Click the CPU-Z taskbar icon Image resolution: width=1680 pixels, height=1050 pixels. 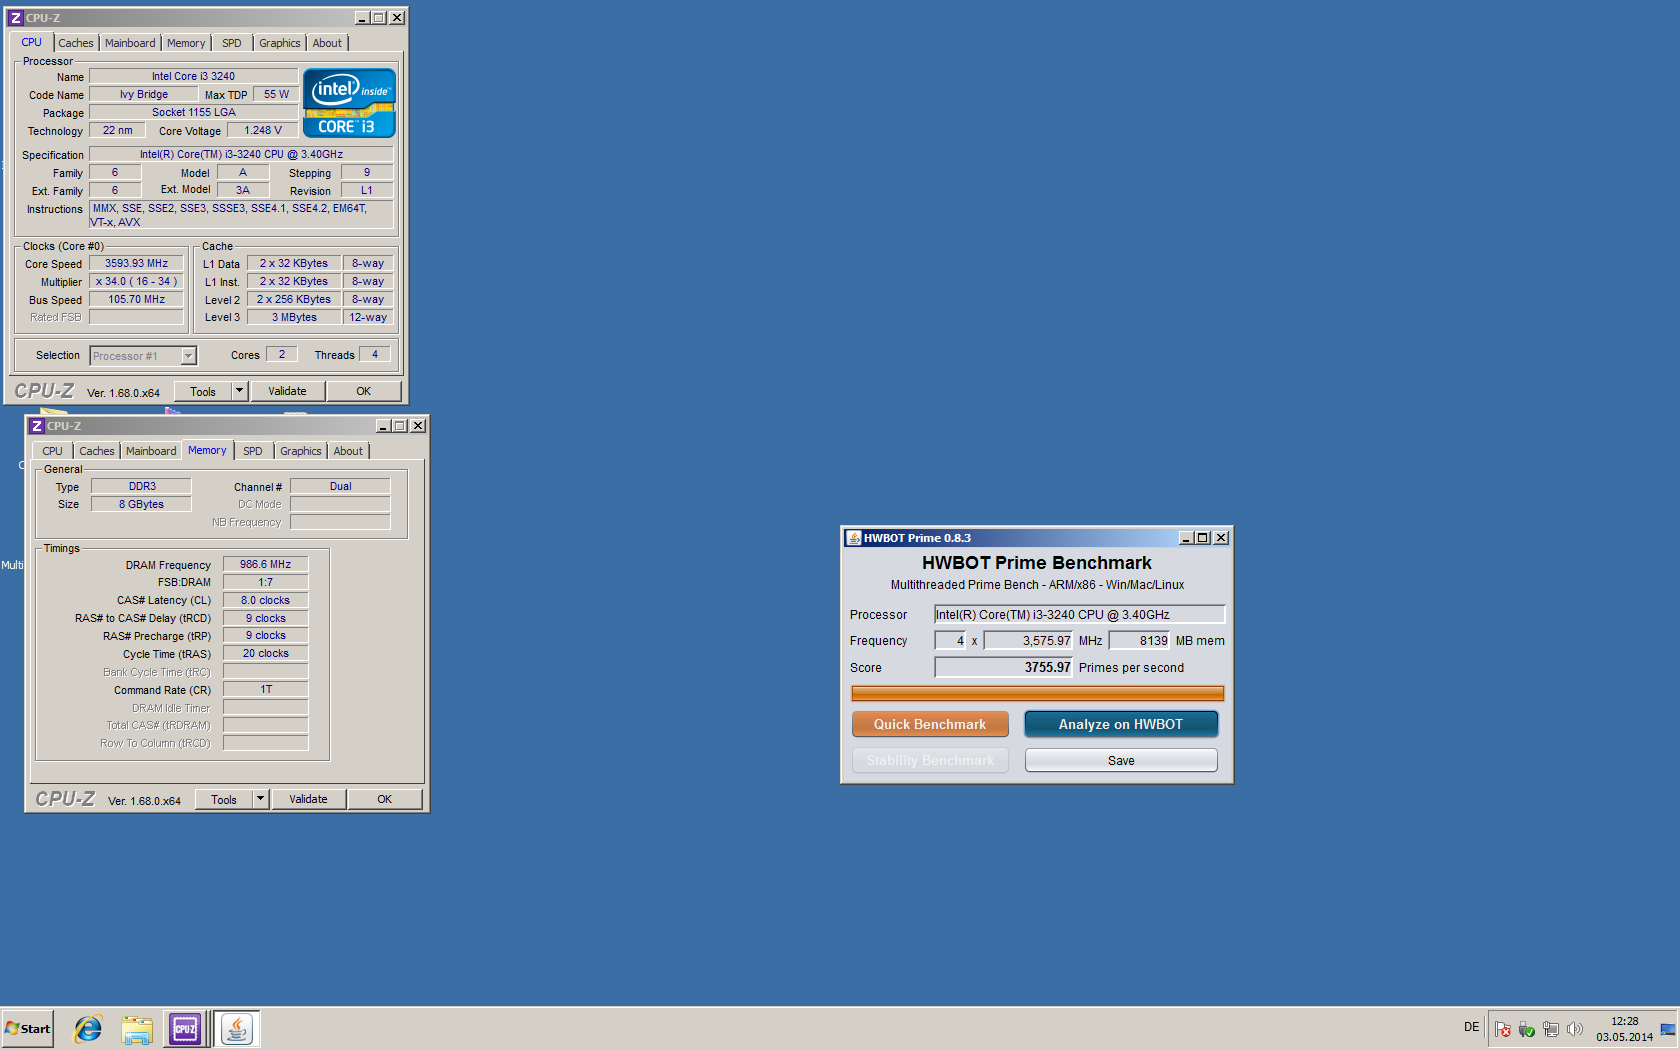click(185, 1028)
